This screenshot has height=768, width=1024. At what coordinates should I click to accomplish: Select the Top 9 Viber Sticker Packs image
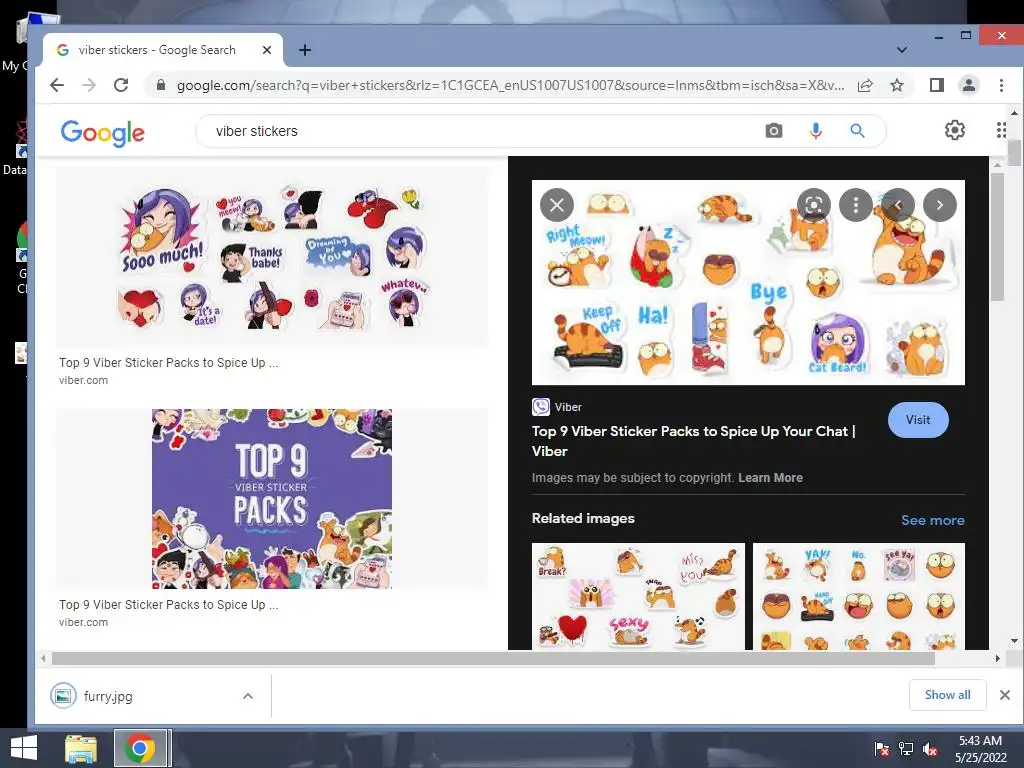(x=272, y=499)
